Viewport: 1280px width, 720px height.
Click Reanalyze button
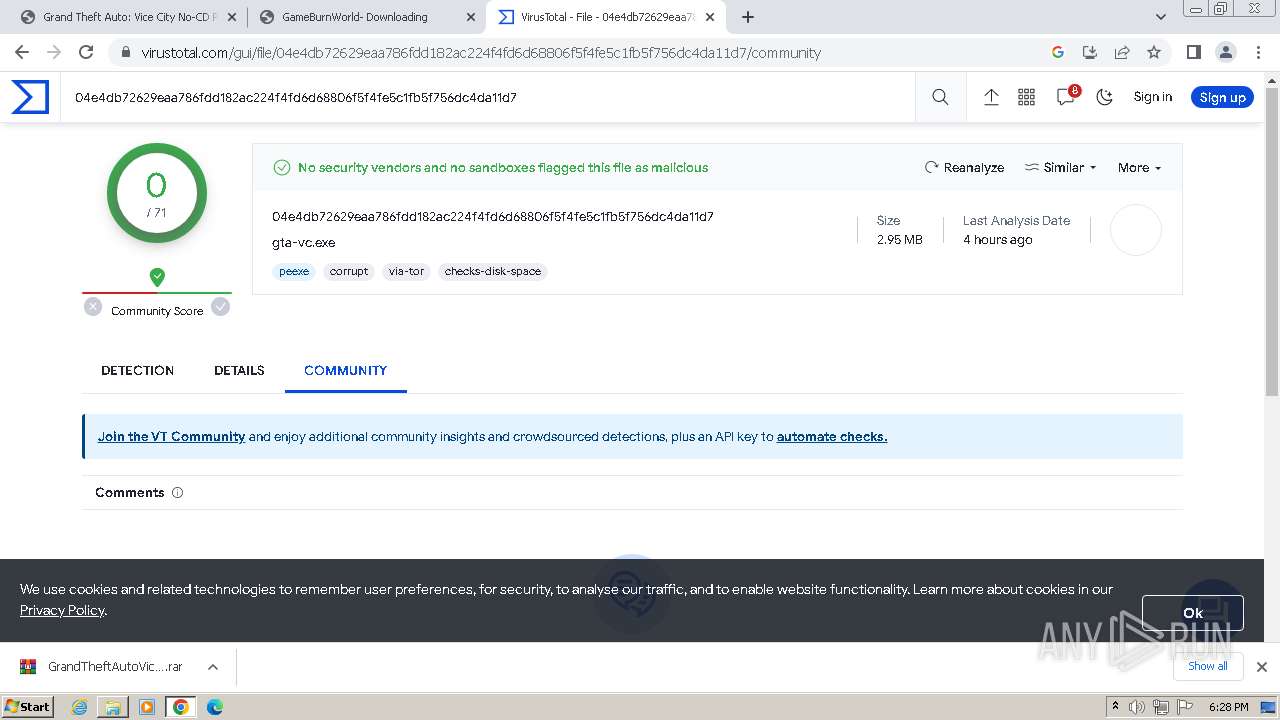coord(964,167)
